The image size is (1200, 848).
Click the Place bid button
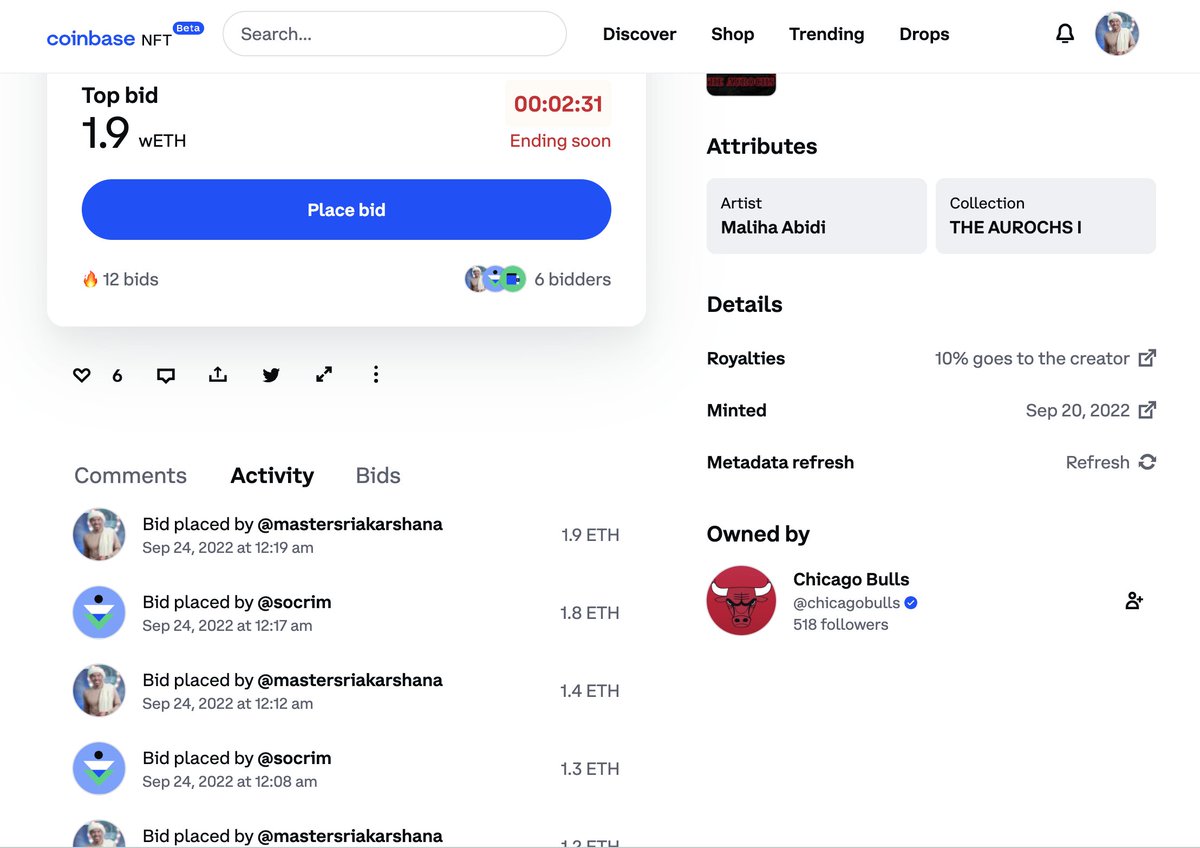click(x=346, y=210)
